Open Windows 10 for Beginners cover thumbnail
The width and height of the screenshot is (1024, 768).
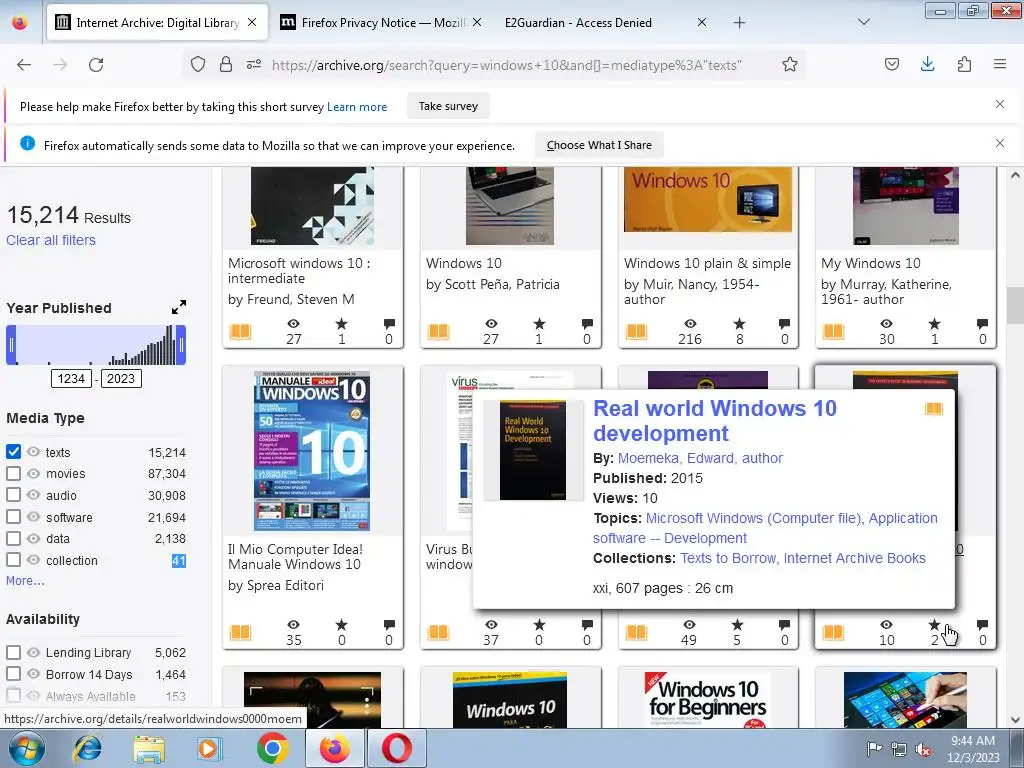(x=707, y=699)
